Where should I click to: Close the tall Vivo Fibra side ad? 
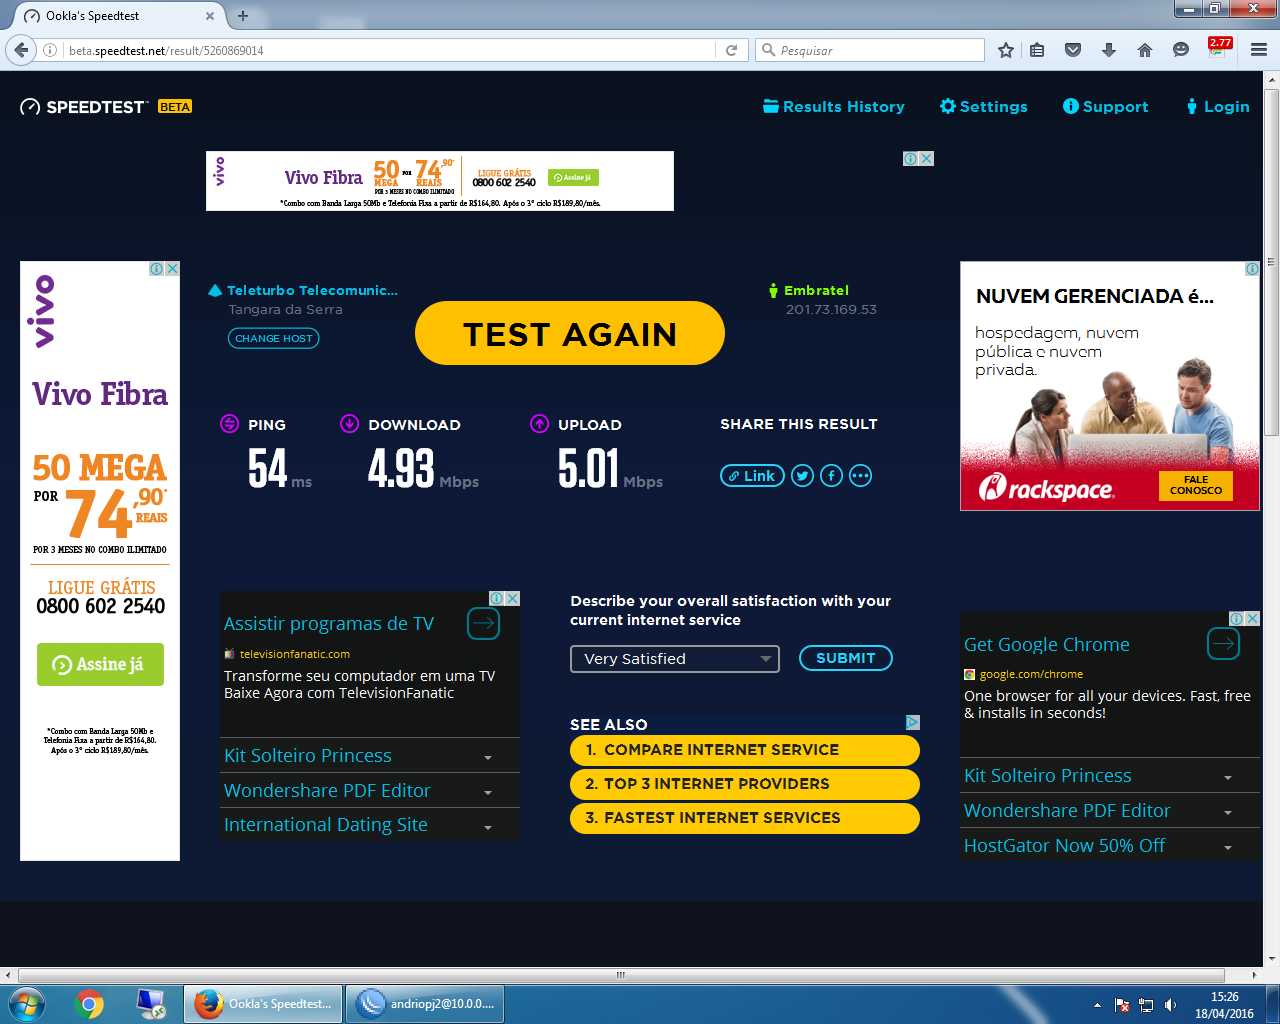pos(172,269)
